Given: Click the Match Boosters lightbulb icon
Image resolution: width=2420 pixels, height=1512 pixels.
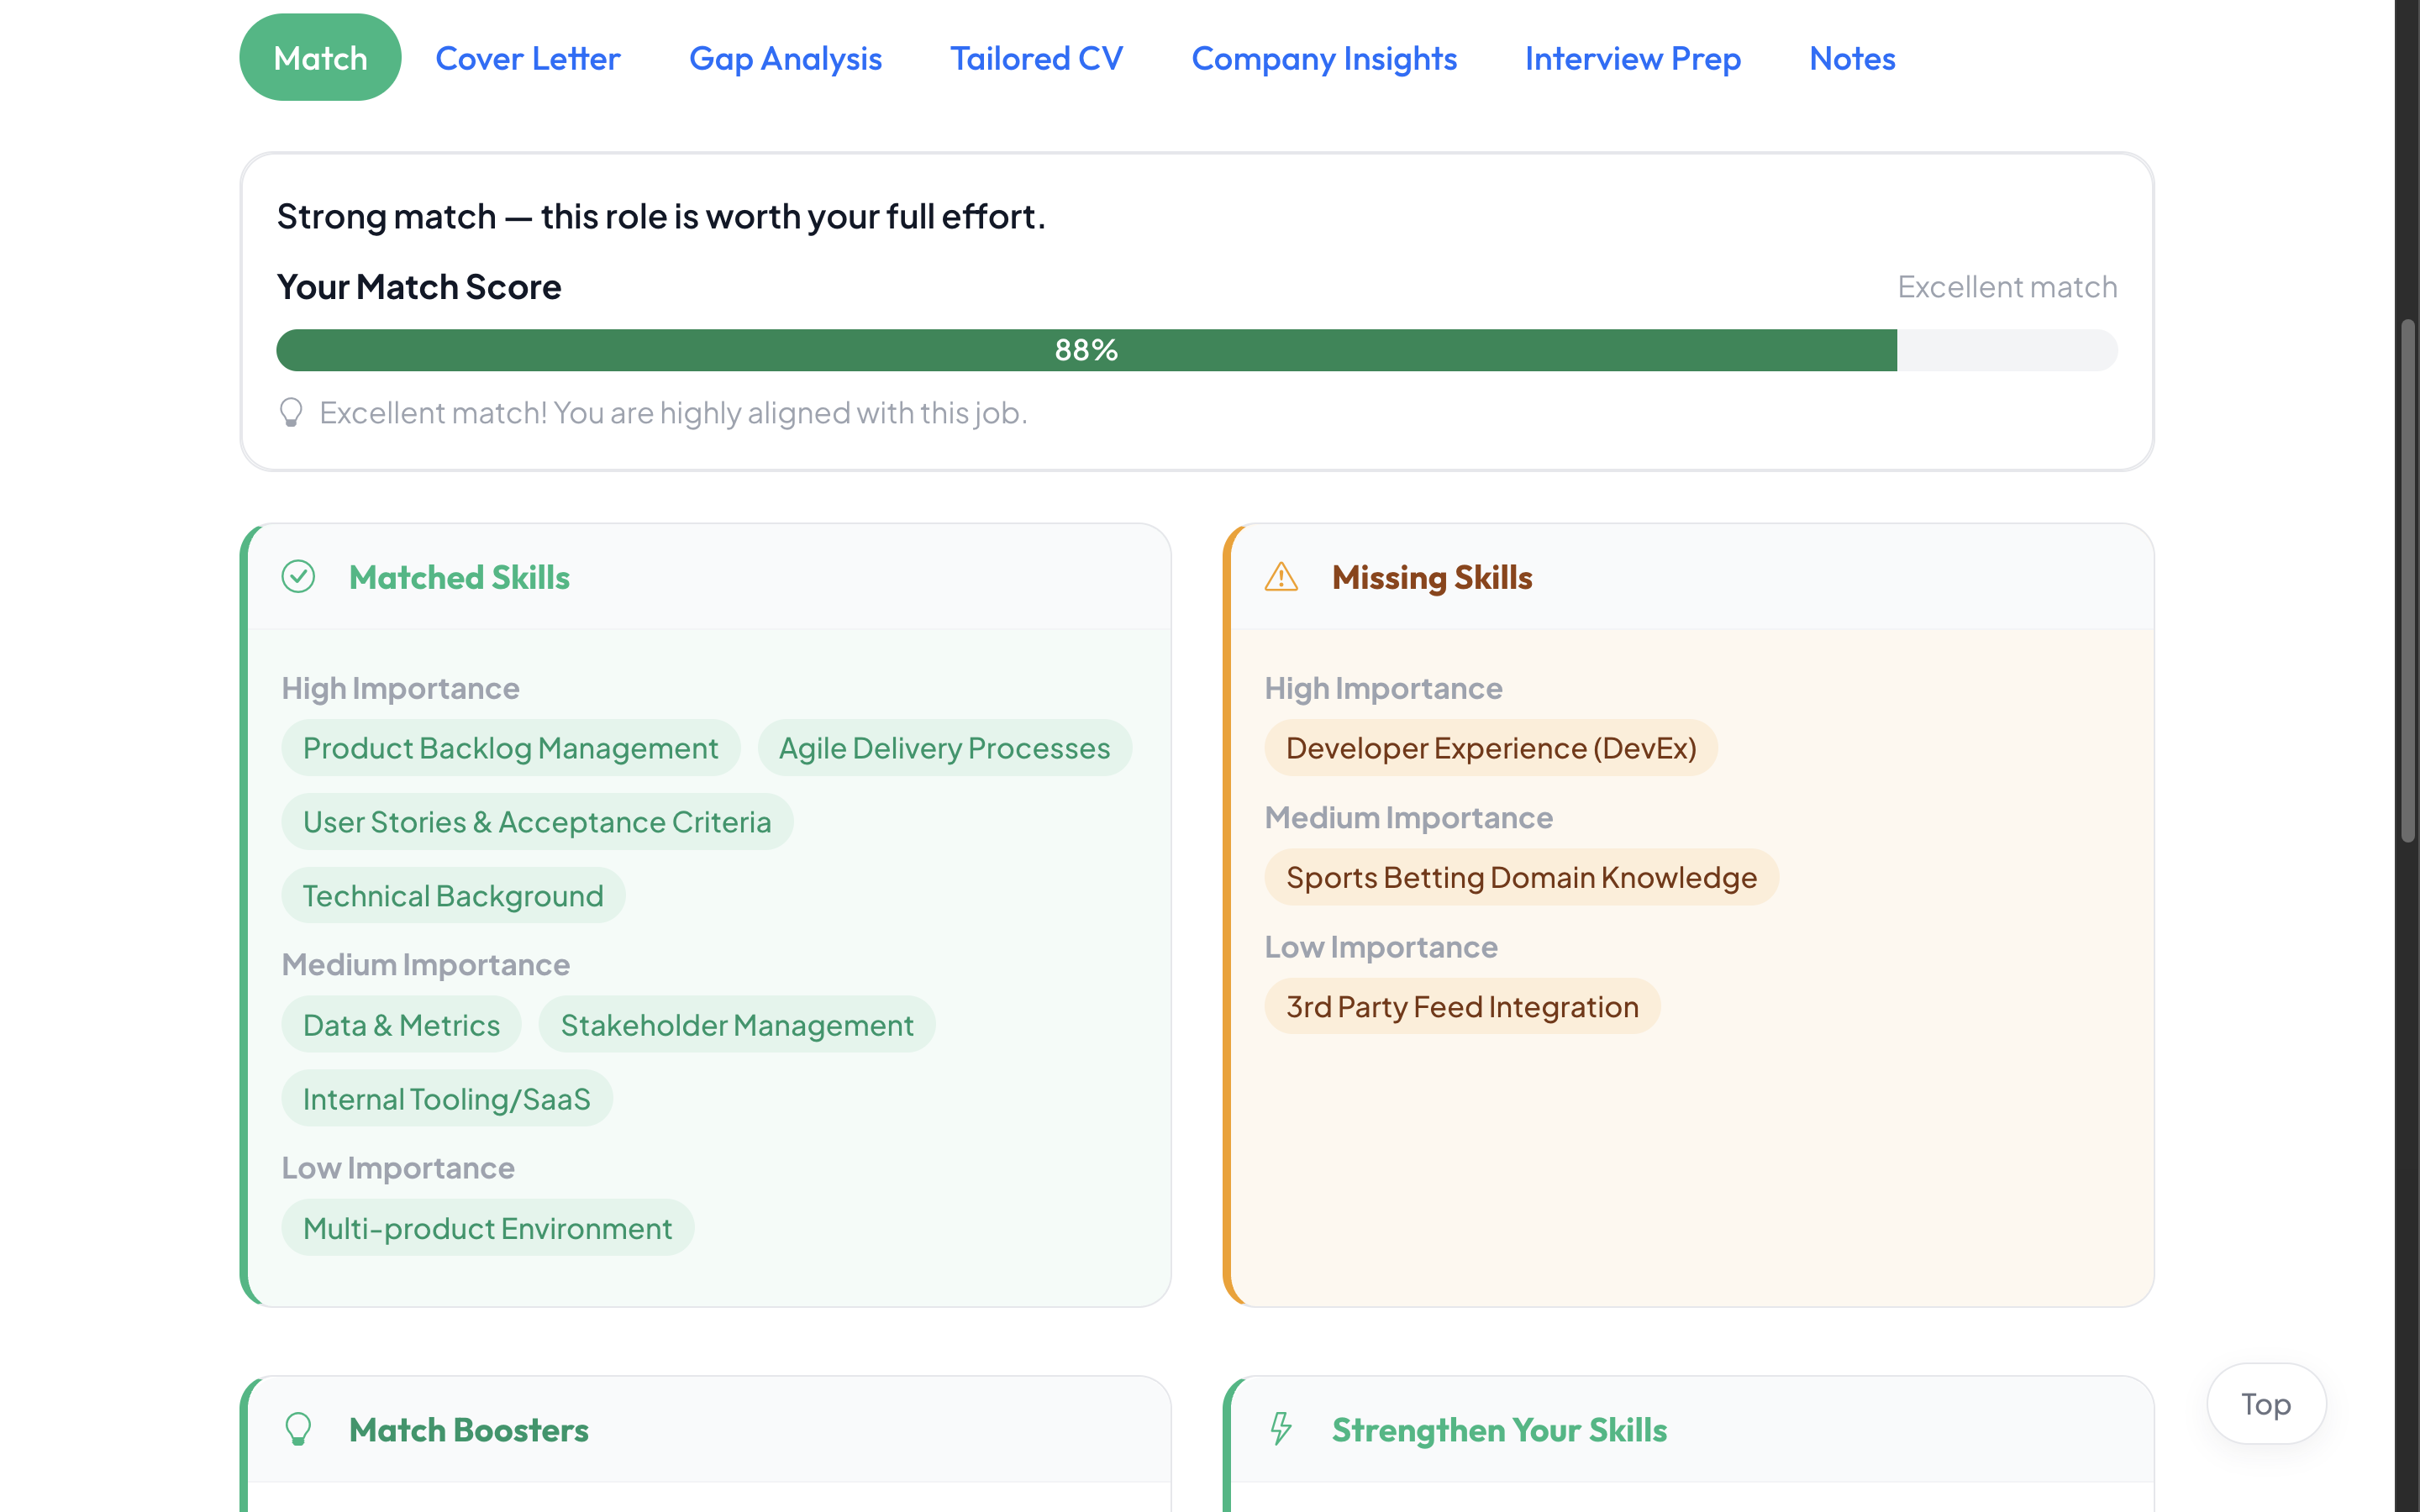Looking at the screenshot, I should tap(298, 1429).
